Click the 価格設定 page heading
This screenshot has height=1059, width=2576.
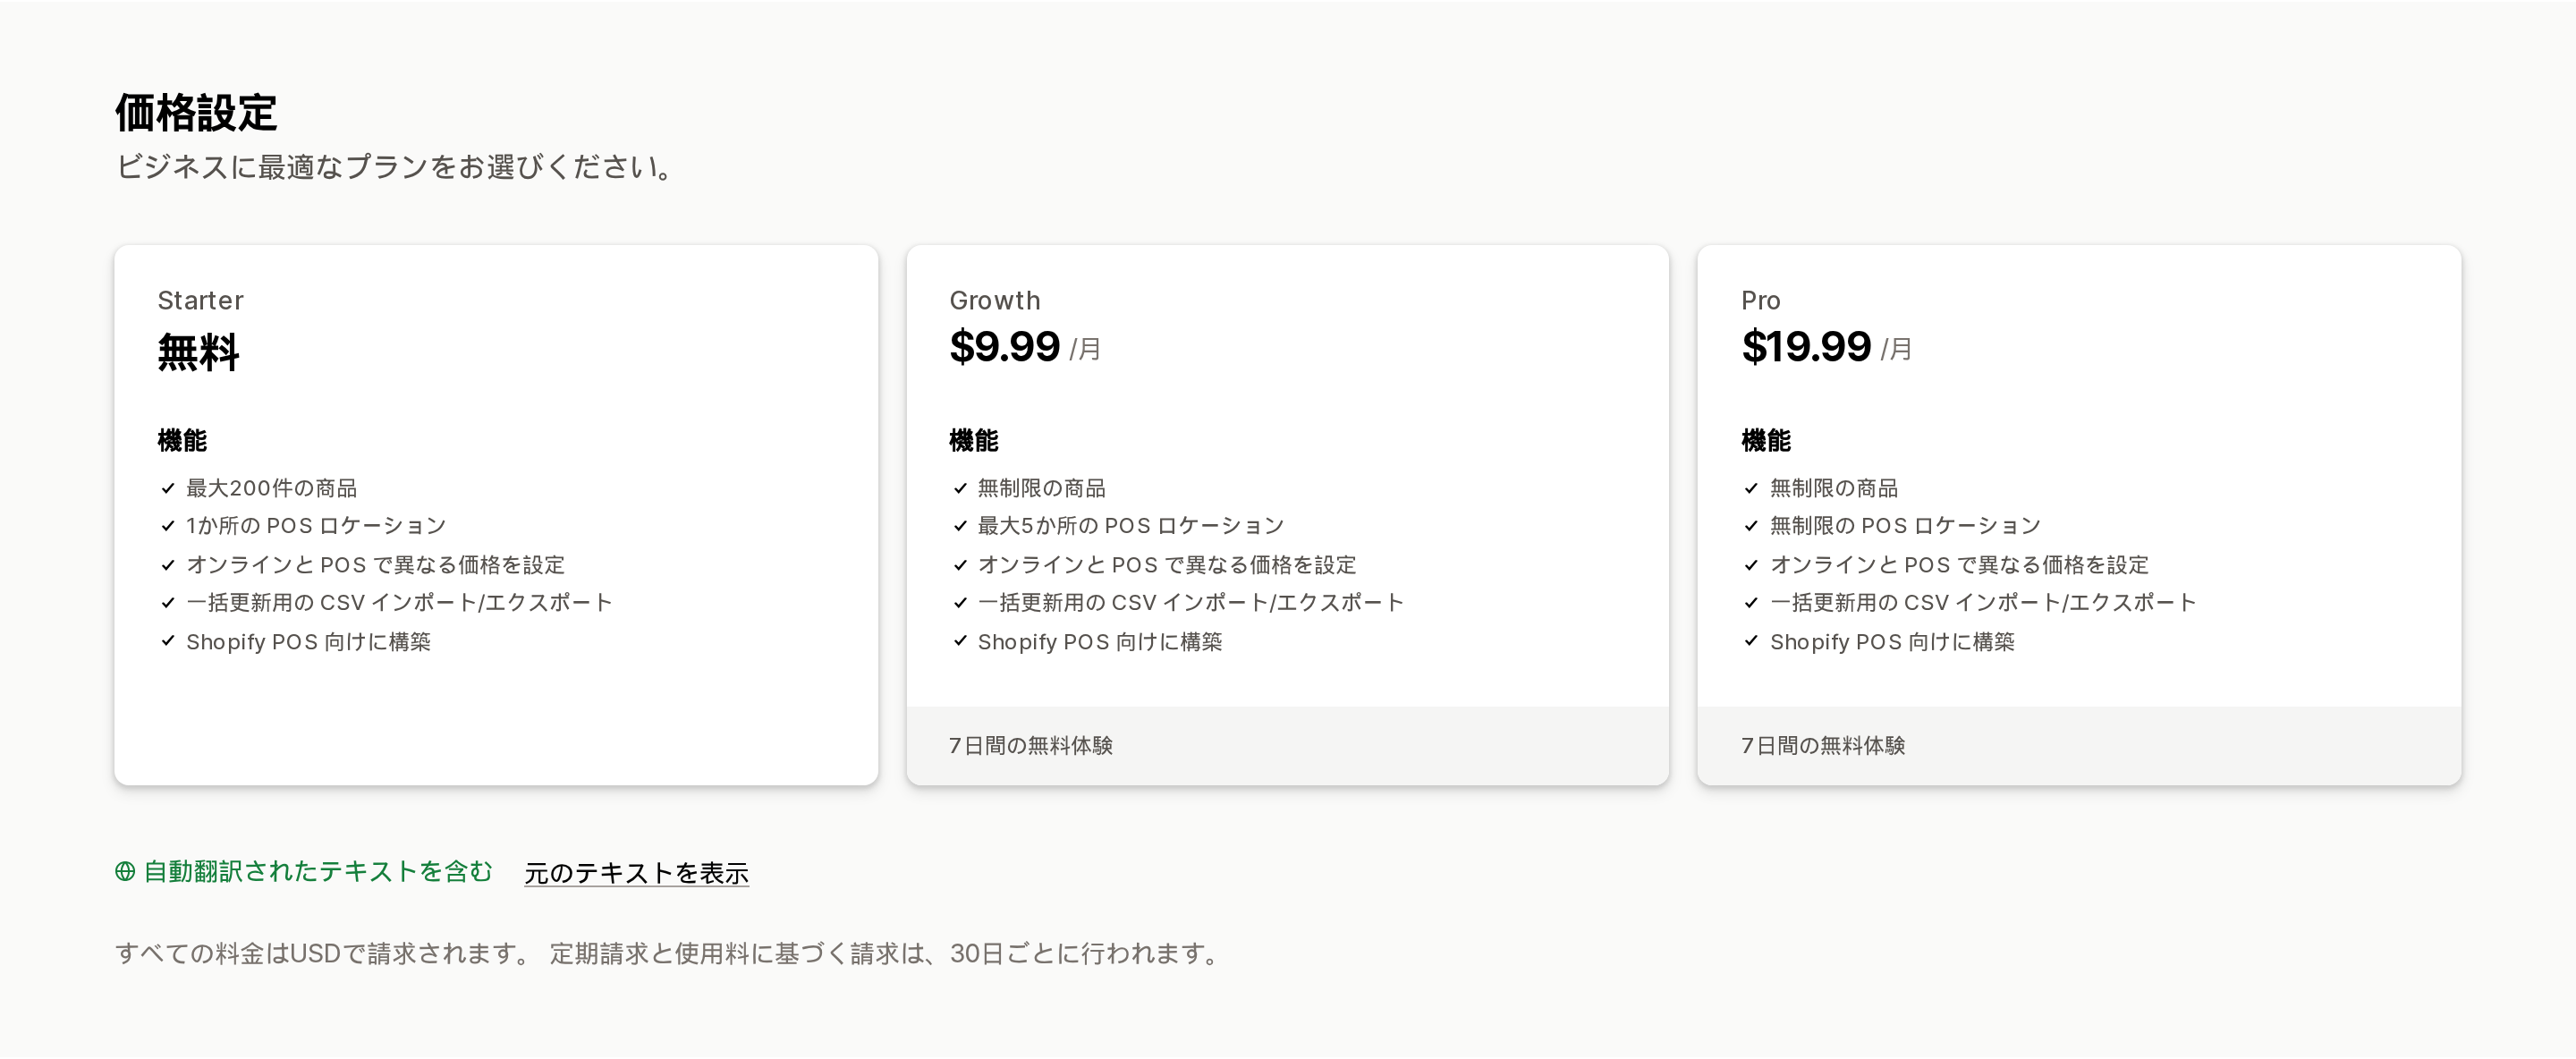pos(196,113)
